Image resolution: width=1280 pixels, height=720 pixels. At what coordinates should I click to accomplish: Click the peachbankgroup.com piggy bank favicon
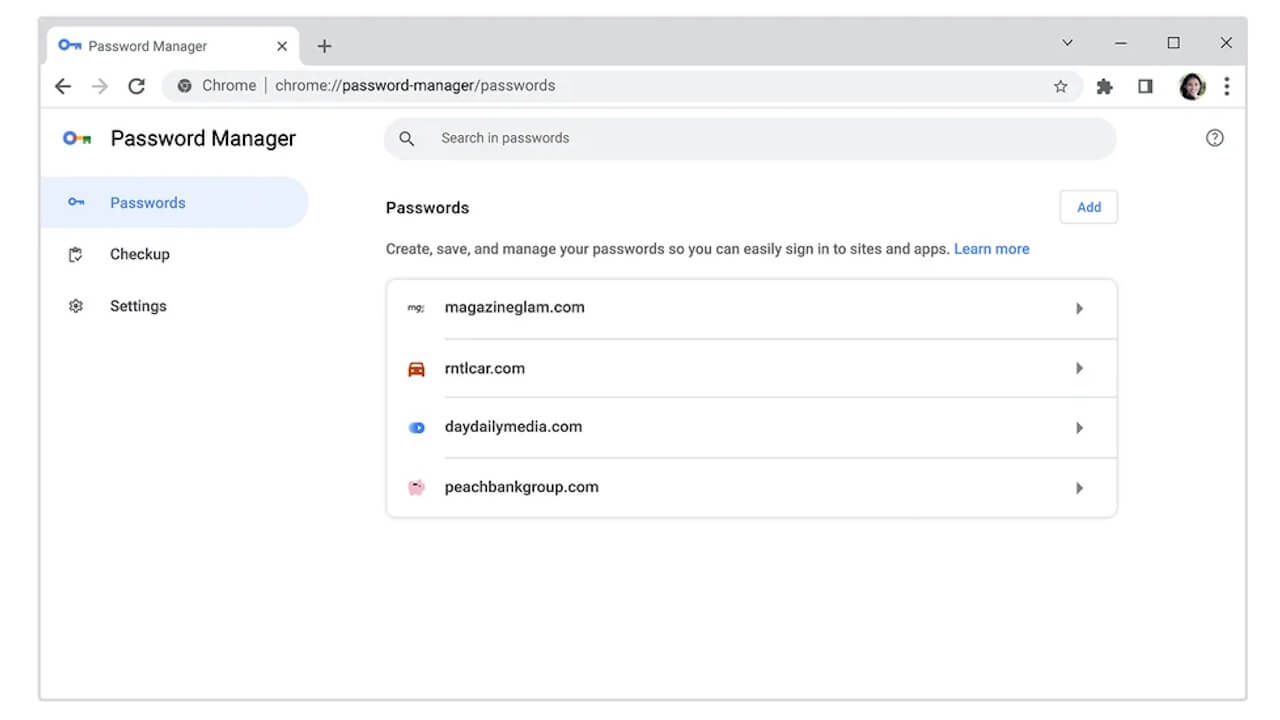(x=416, y=487)
